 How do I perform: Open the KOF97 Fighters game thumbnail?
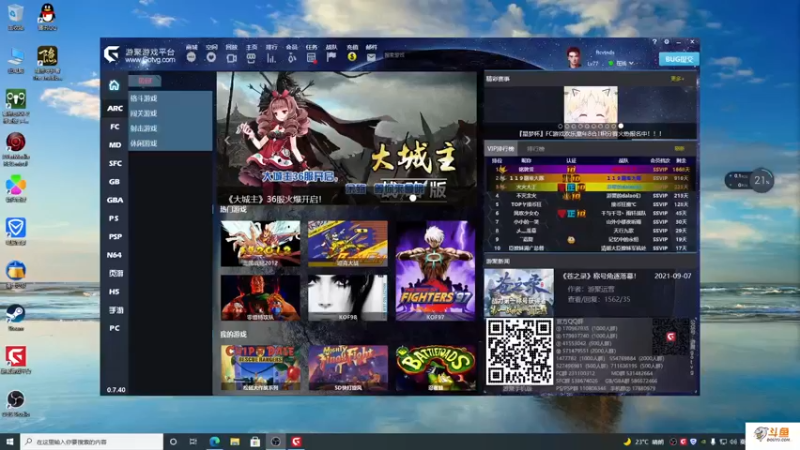[x=435, y=270]
